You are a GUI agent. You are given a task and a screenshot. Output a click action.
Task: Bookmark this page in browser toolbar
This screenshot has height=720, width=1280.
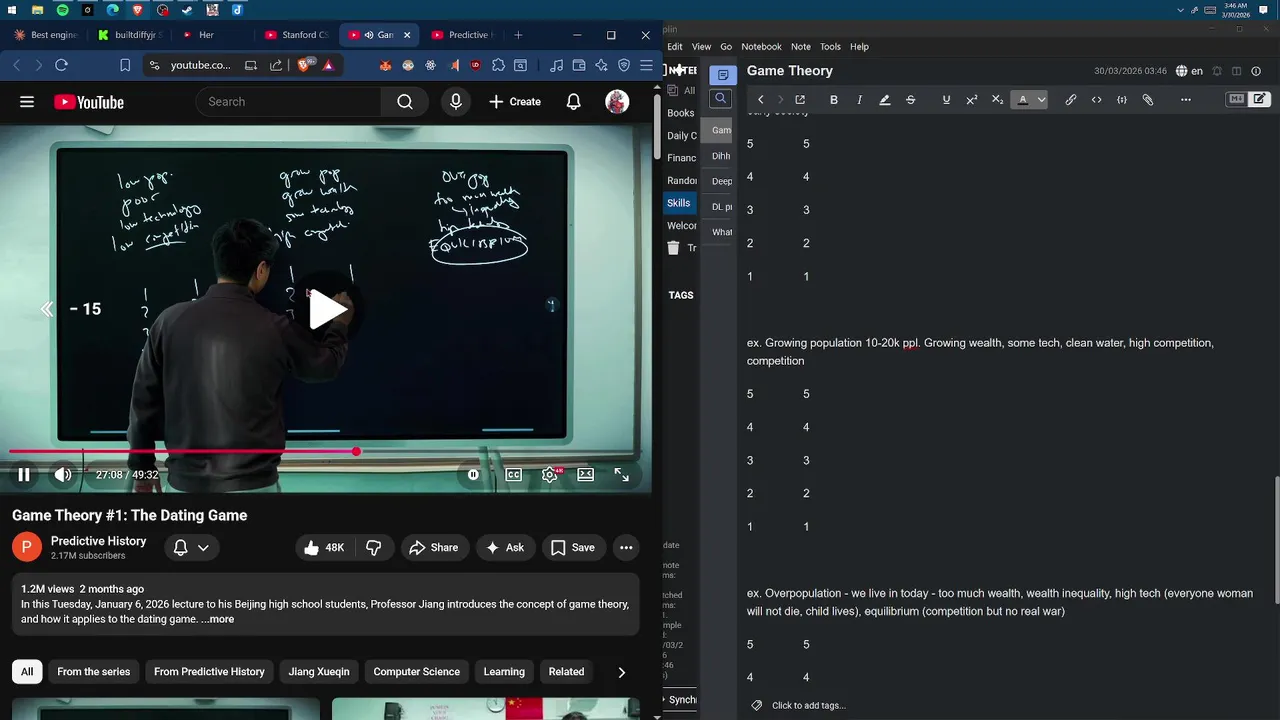pos(125,65)
